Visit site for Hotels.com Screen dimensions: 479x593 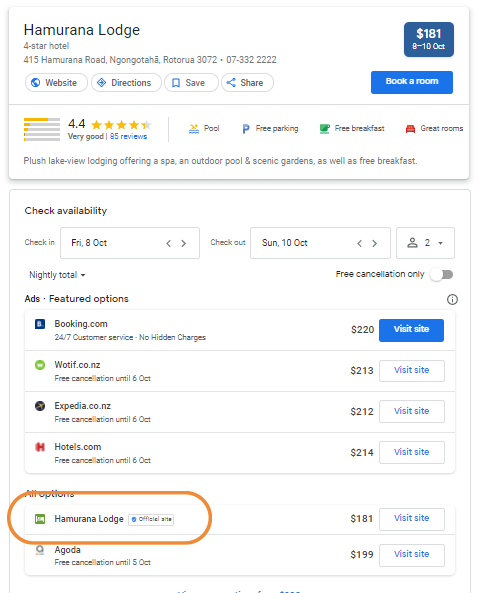412,452
